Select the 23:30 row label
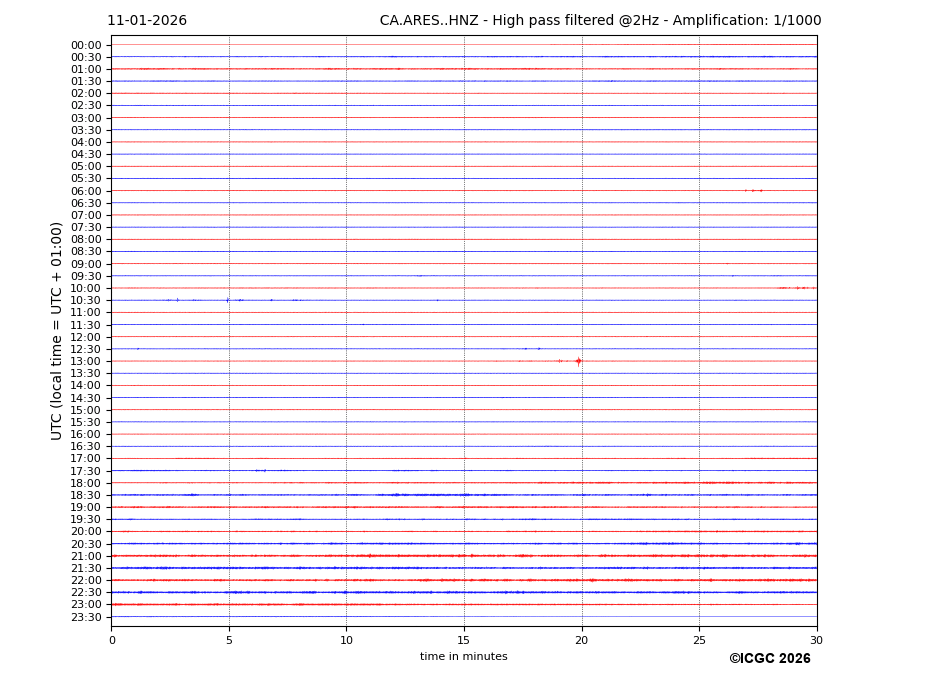 (86, 617)
